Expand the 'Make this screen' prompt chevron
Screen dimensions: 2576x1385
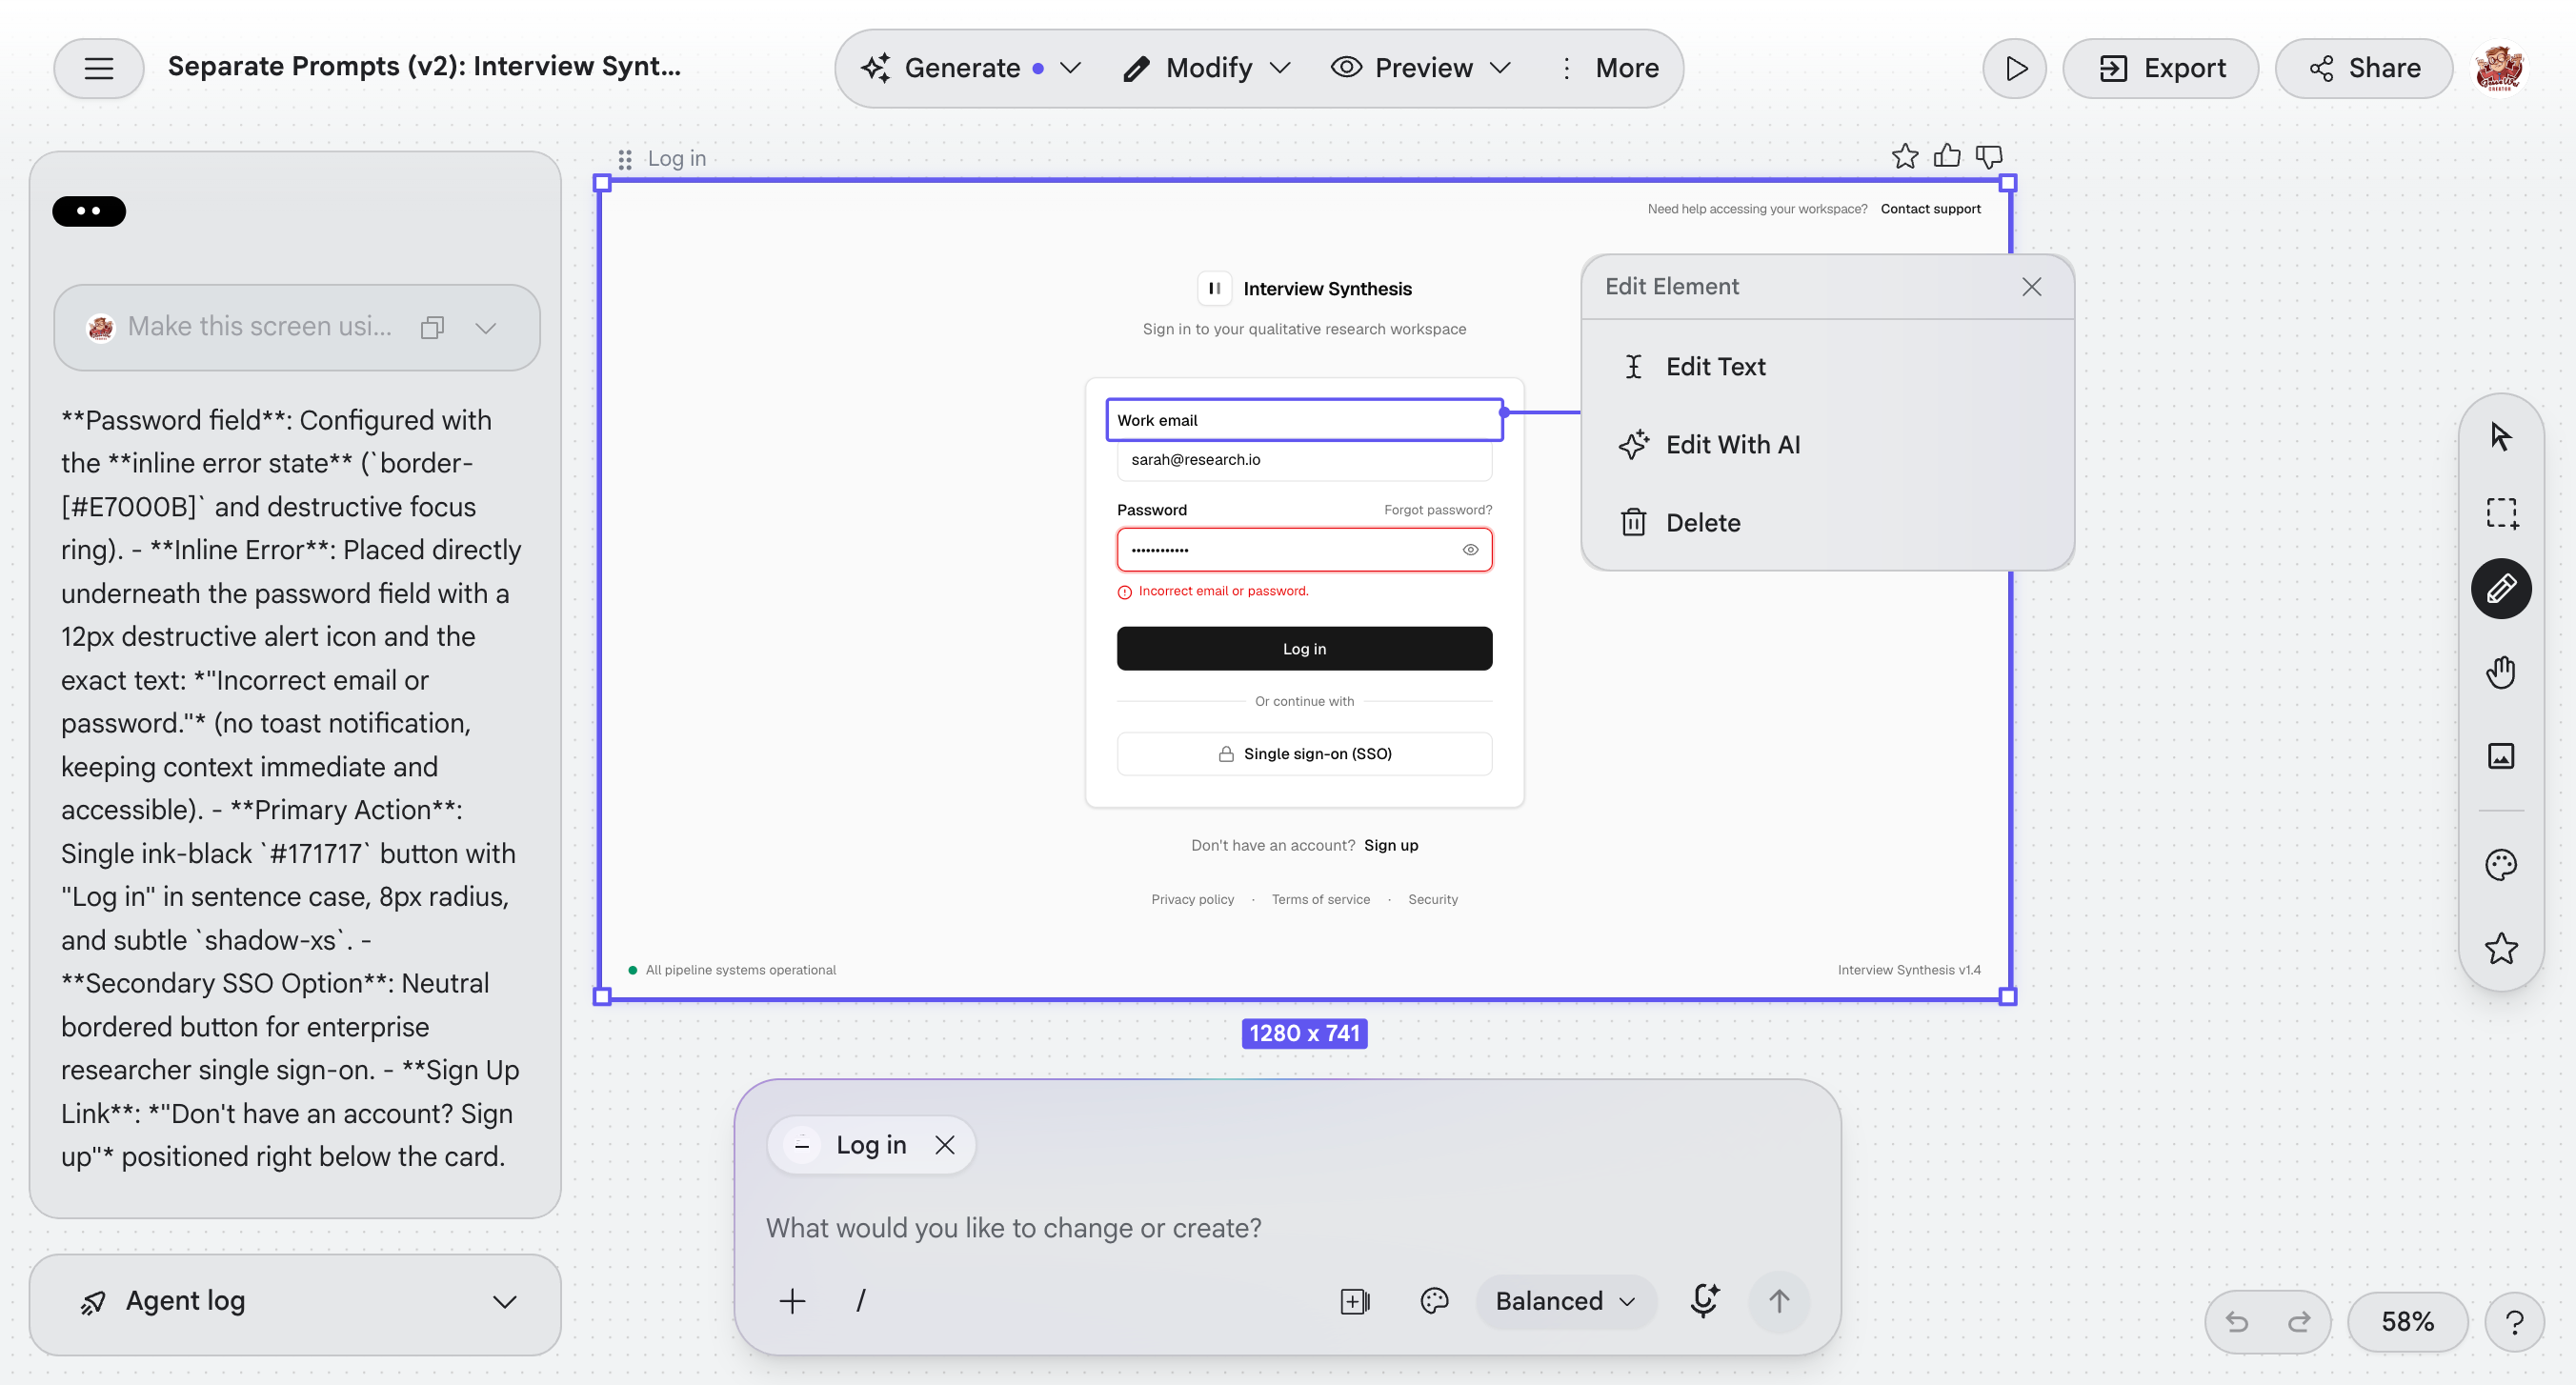click(x=486, y=328)
